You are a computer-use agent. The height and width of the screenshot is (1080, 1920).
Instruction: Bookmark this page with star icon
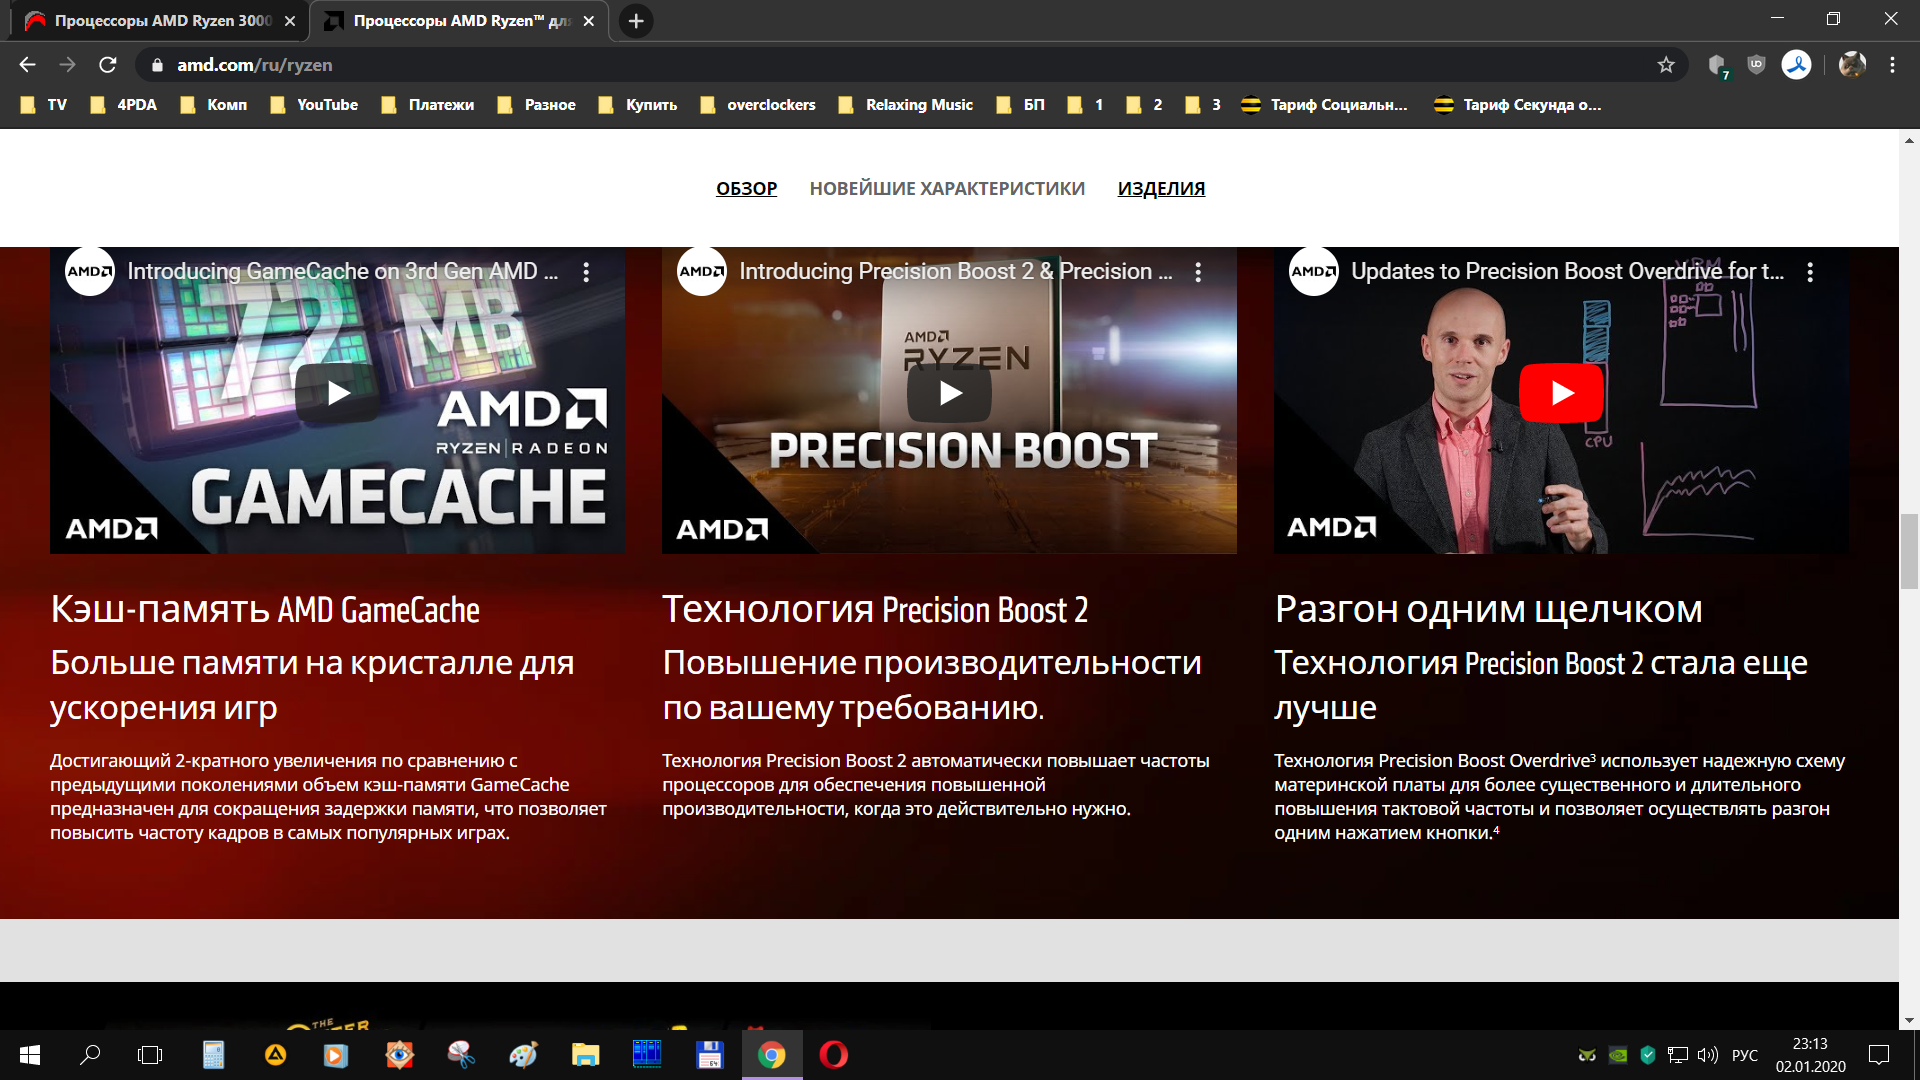point(1666,65)
